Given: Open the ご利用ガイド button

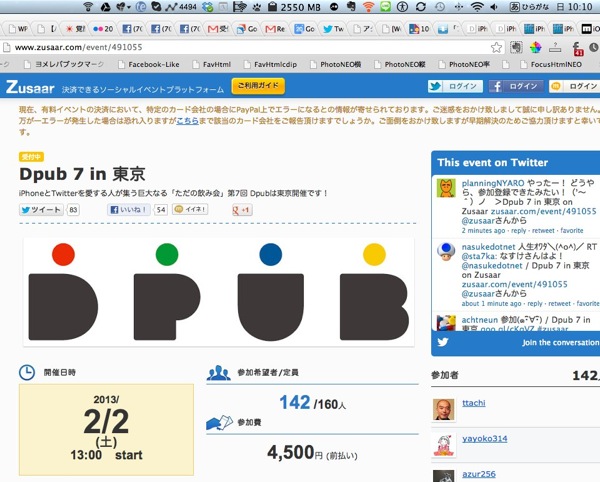Looking at the screenshot, I should tap(258, 86).
